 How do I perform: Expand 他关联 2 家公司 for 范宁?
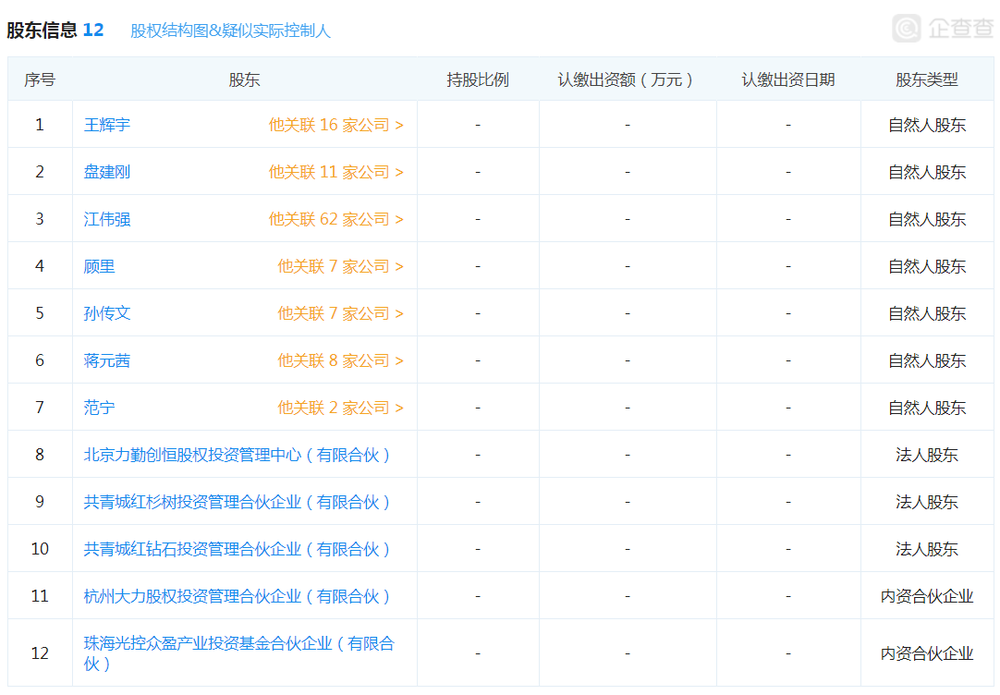pos(341,407)
